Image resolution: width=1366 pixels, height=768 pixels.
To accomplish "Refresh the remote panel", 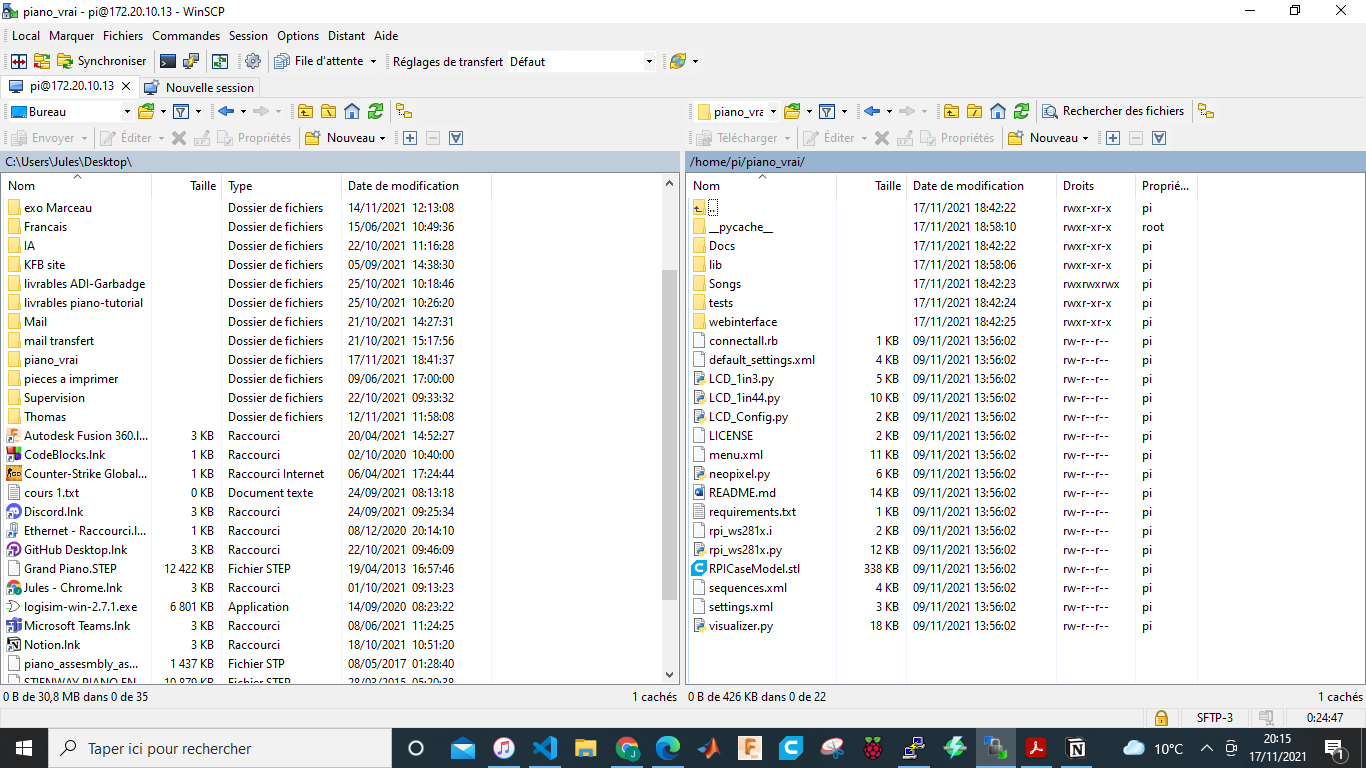I will [x=1021, y=111].
